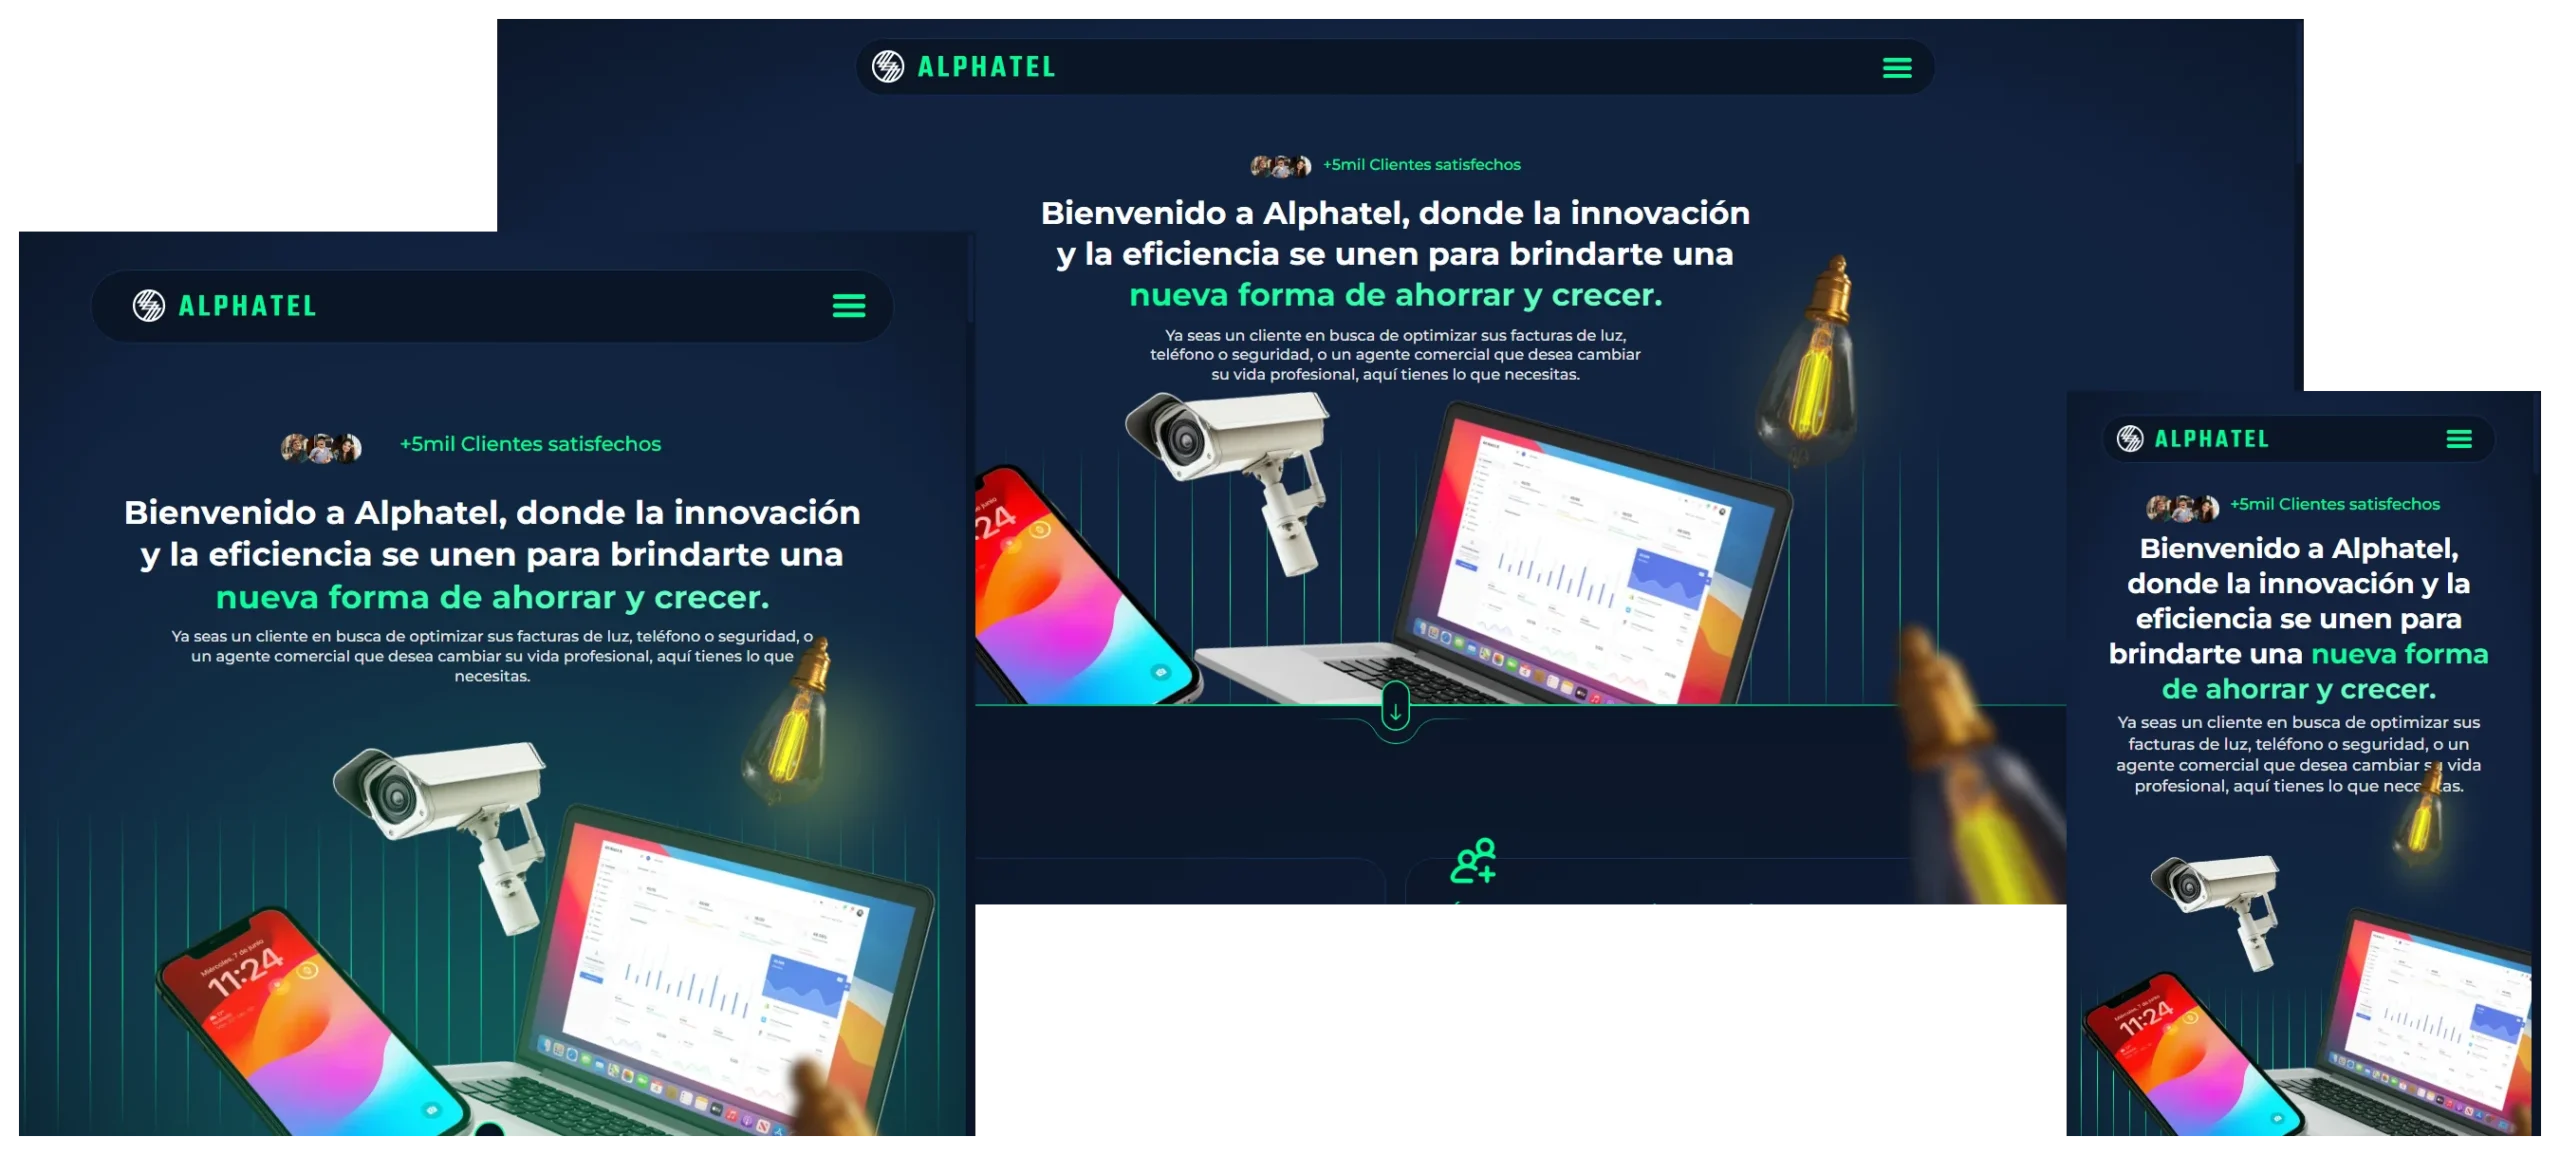Click the scroll-down arrow icon in desktop mockup
Screen dimensions: 2560x1155
tap(1395, 709)
